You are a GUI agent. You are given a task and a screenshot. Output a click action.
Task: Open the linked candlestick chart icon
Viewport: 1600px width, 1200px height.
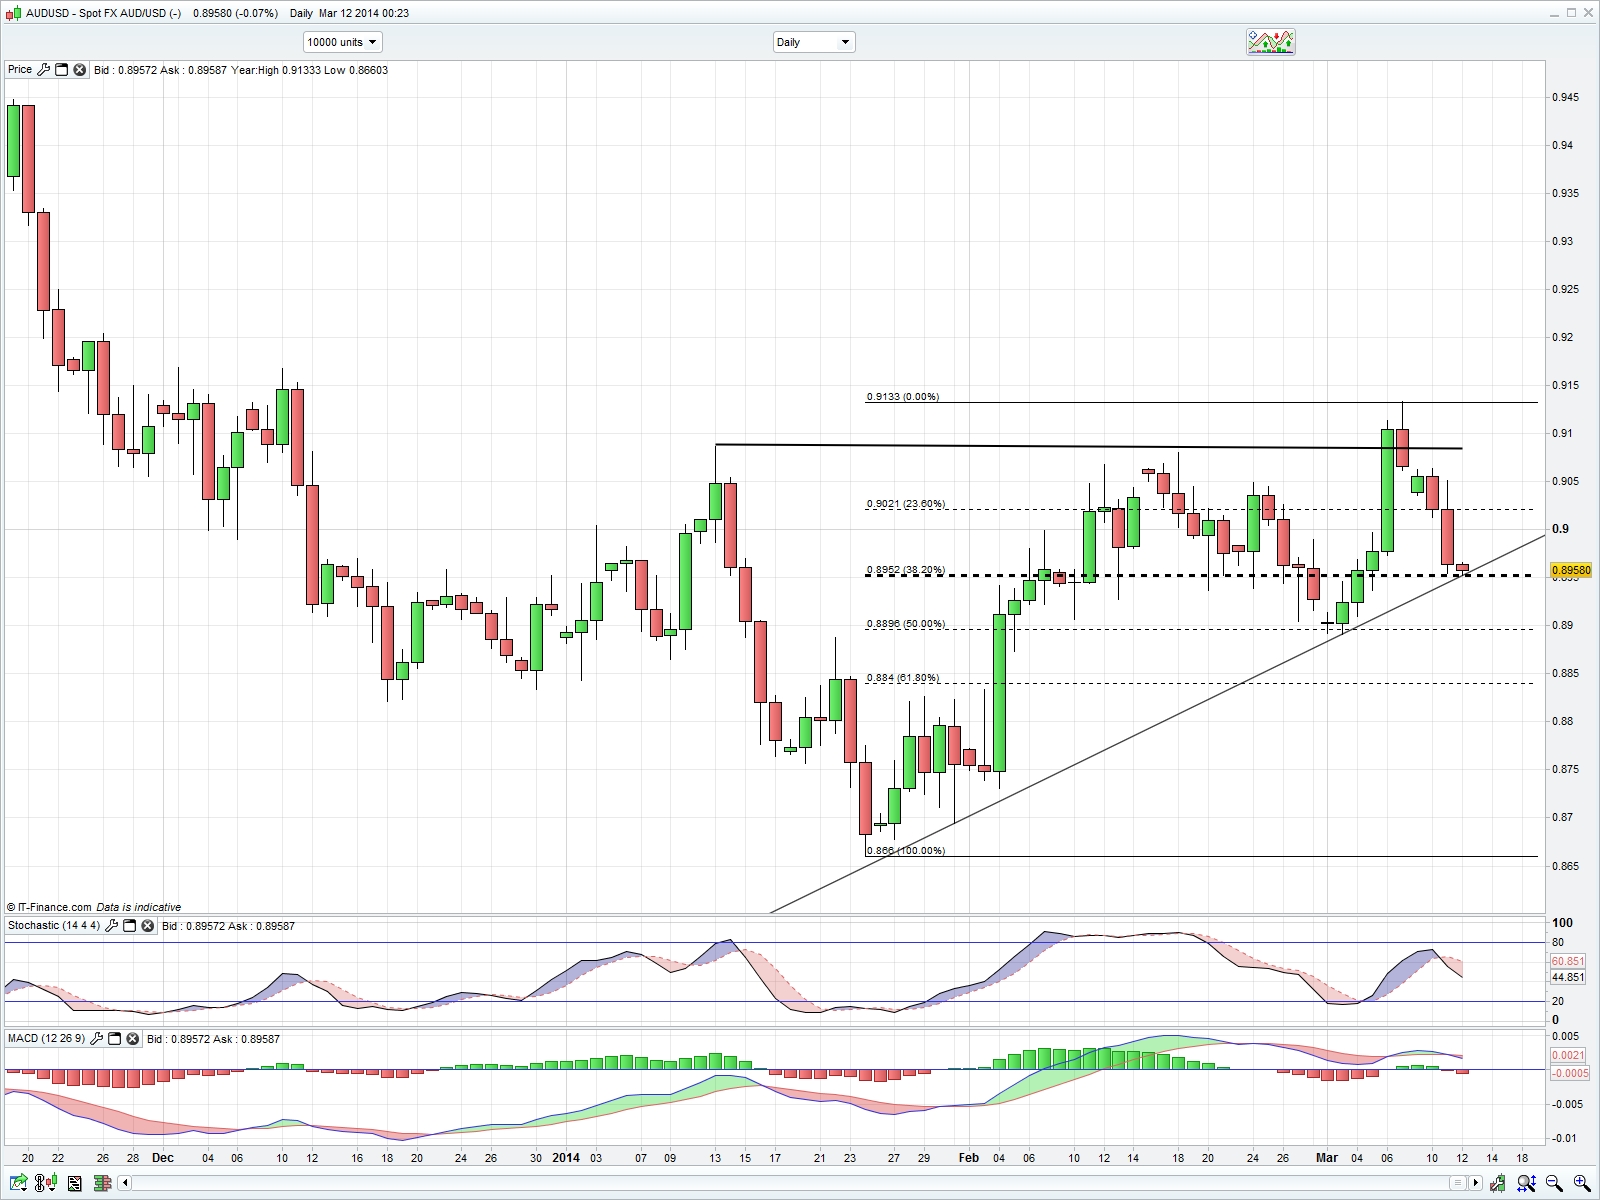coord(46,1183)
